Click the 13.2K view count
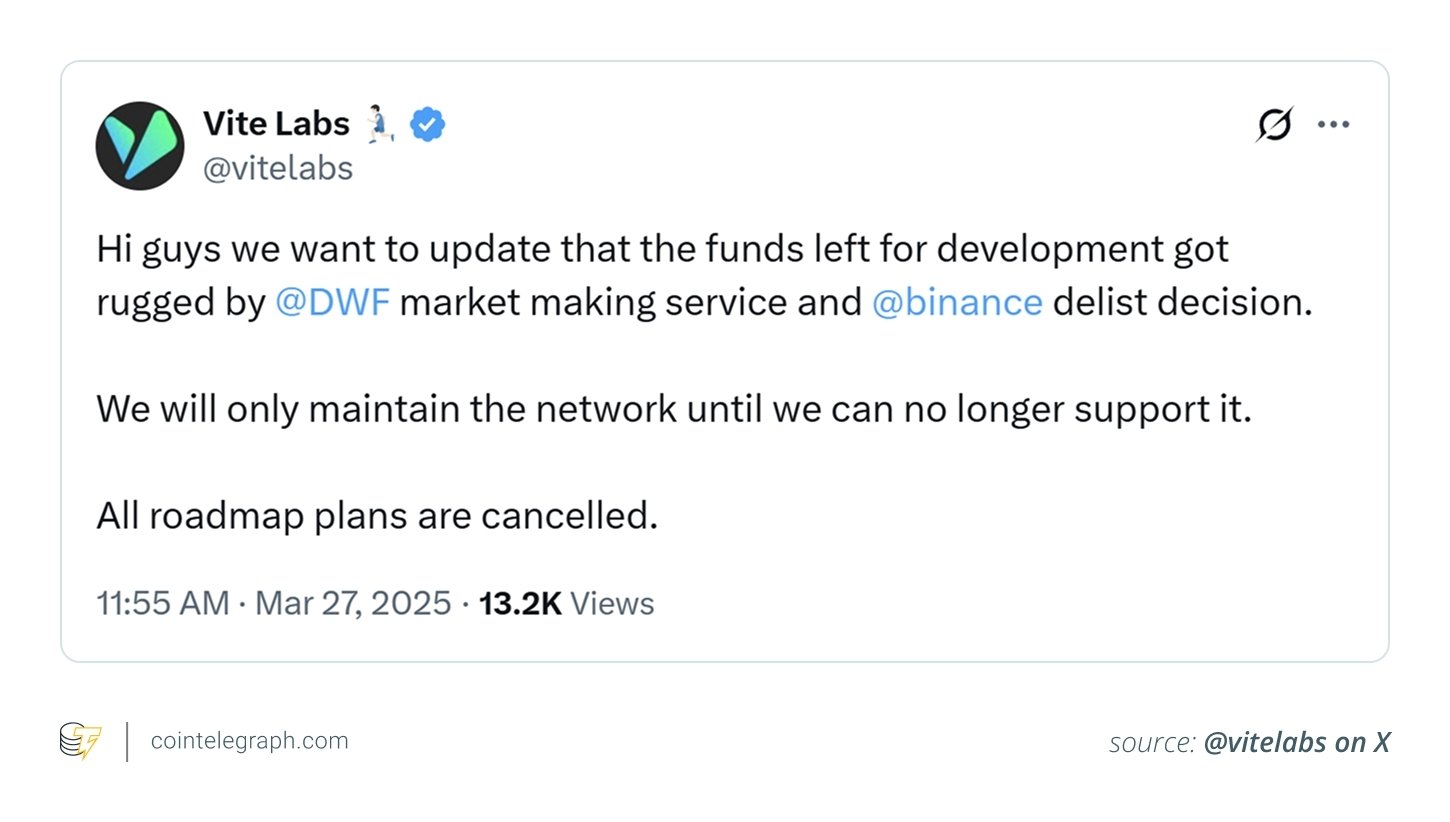Screen dimensions: 1450x822 click(520, 604)
